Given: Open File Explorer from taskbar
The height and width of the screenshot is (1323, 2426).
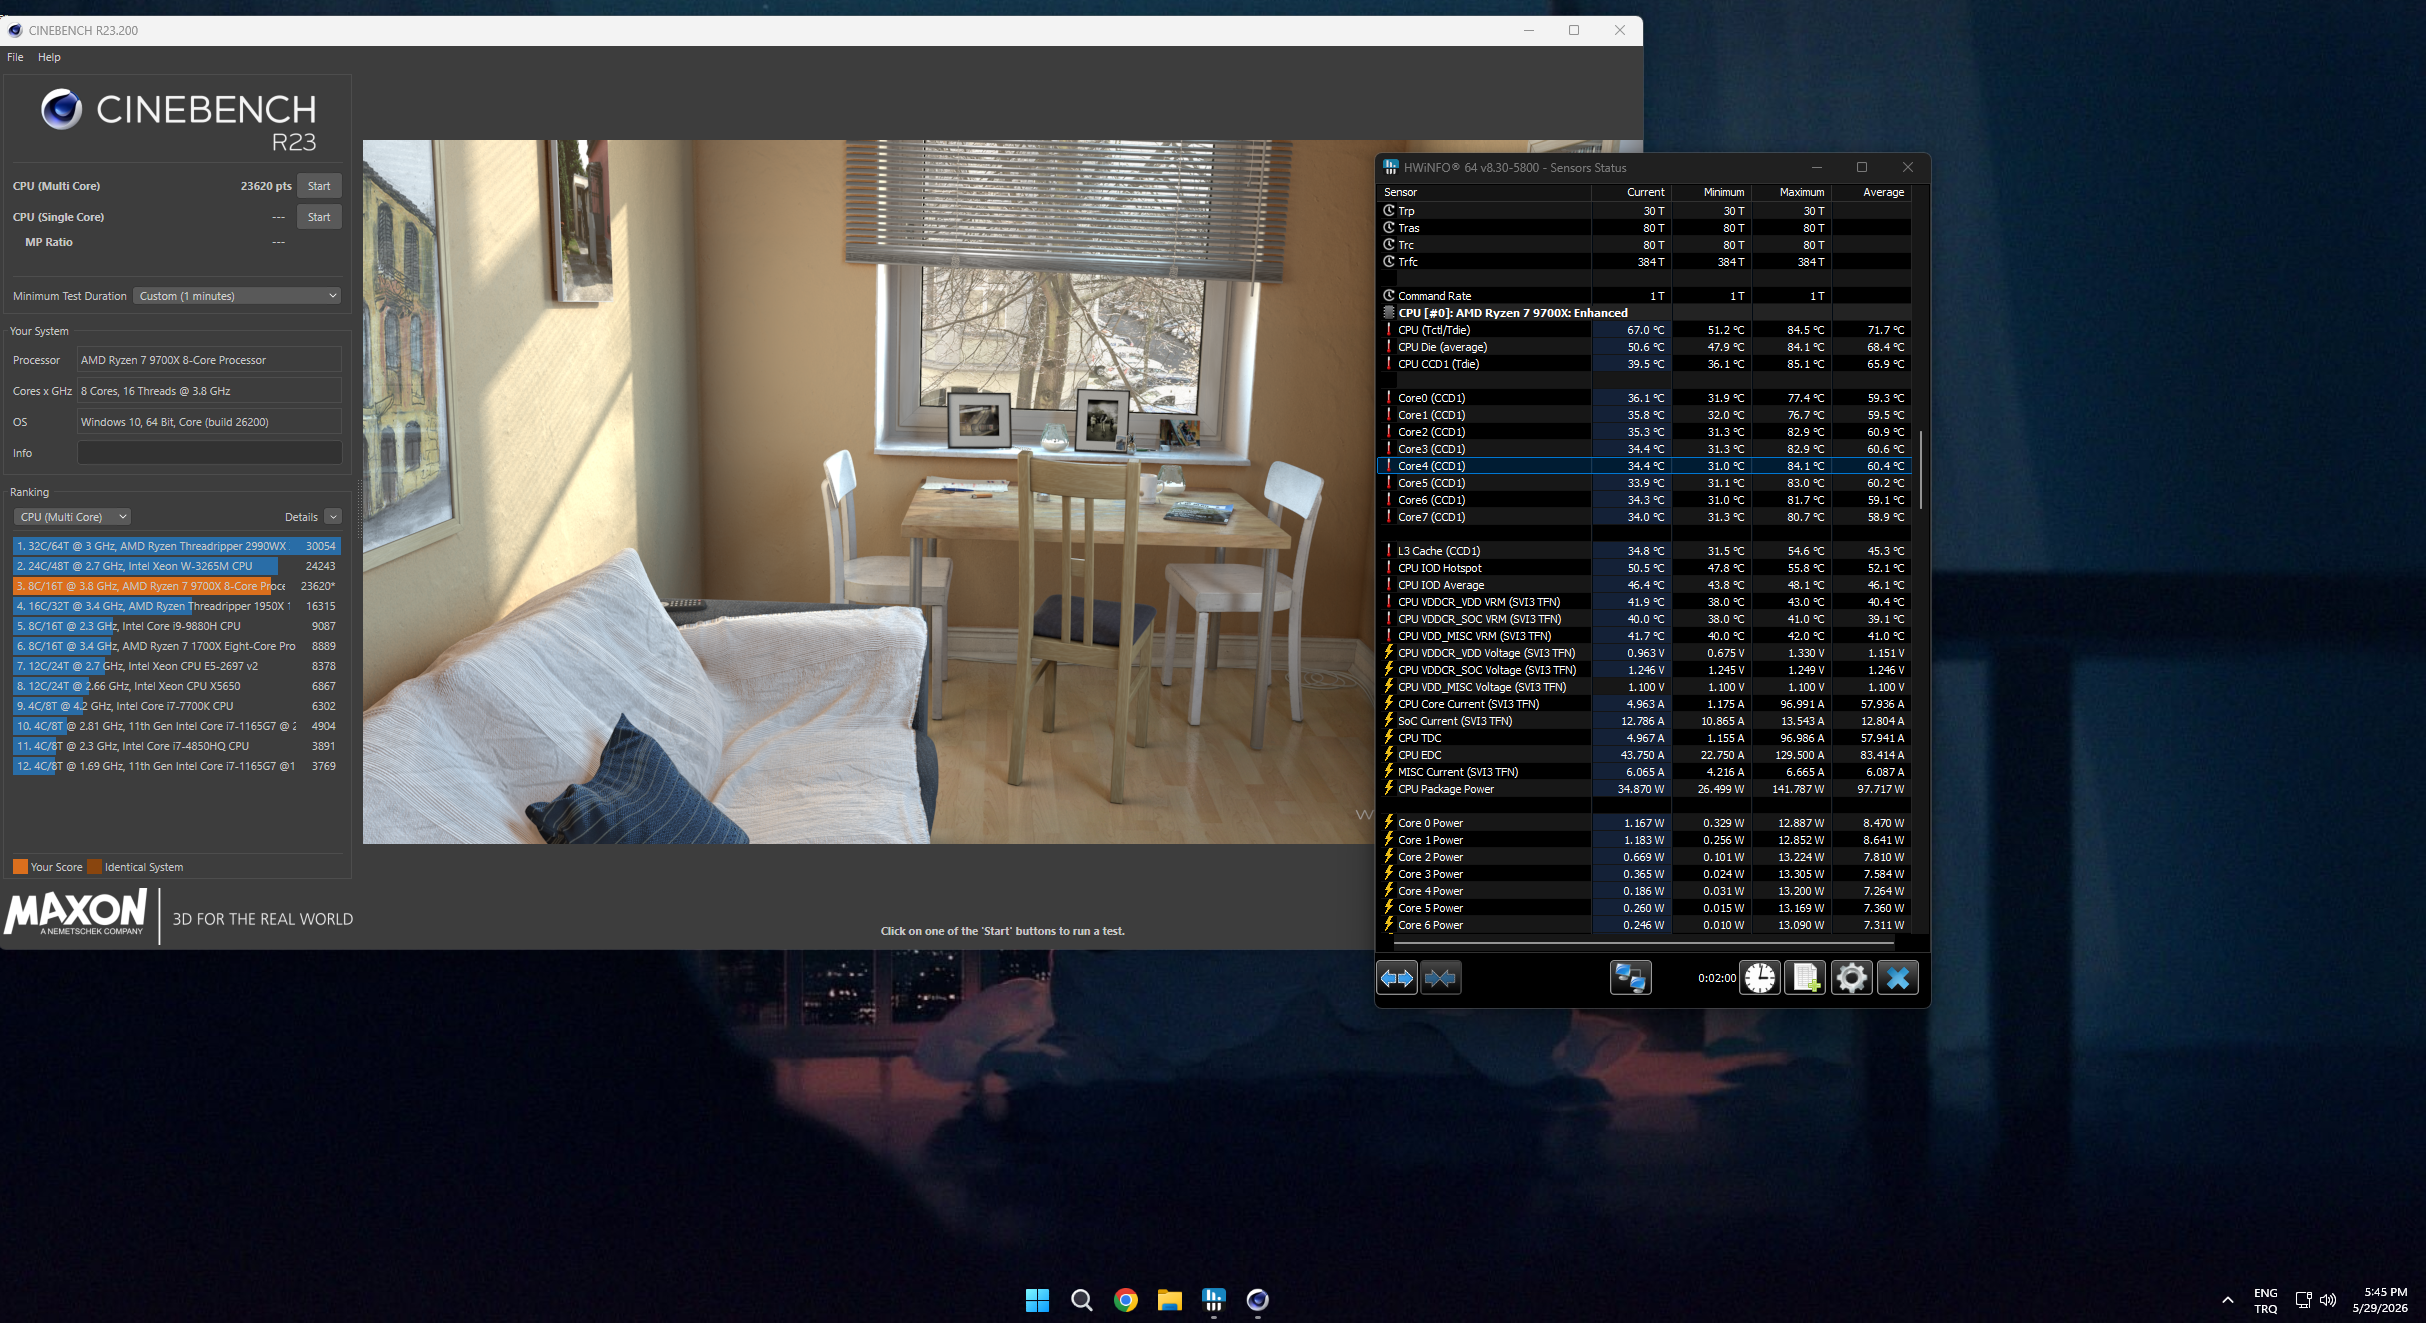Looking at the screenshot, I should (1170, 1300).
